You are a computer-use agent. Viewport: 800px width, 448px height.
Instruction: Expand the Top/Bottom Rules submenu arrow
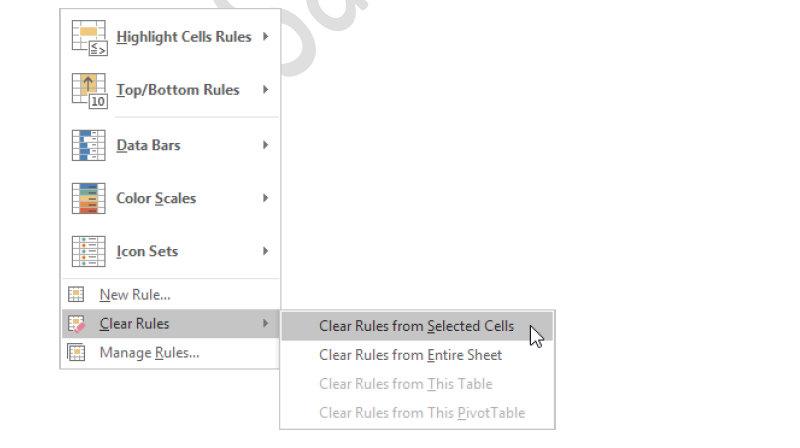point(266,90)
